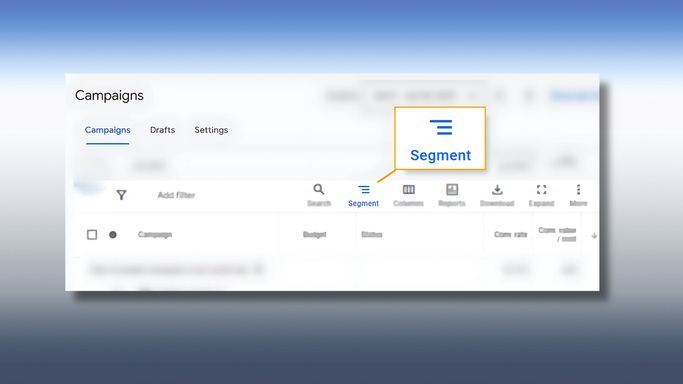Click the status dot column header
The width and height of the screenshot is (683, 384).
[113, 235]
